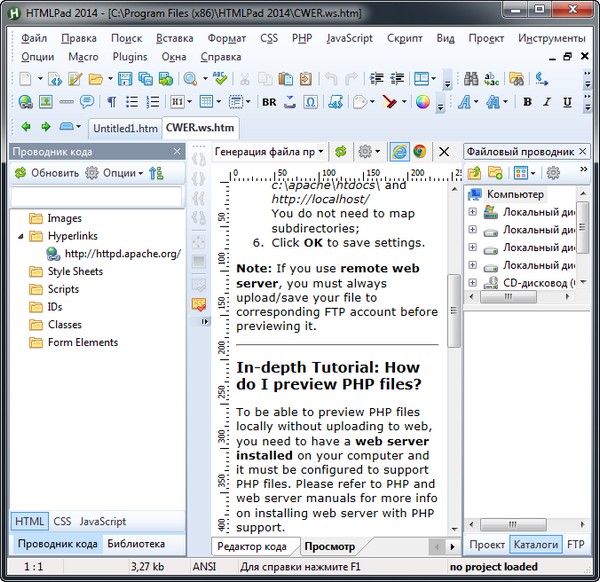Toggle bold formatting button
600x582 pixels.
[x=527, y=101]
